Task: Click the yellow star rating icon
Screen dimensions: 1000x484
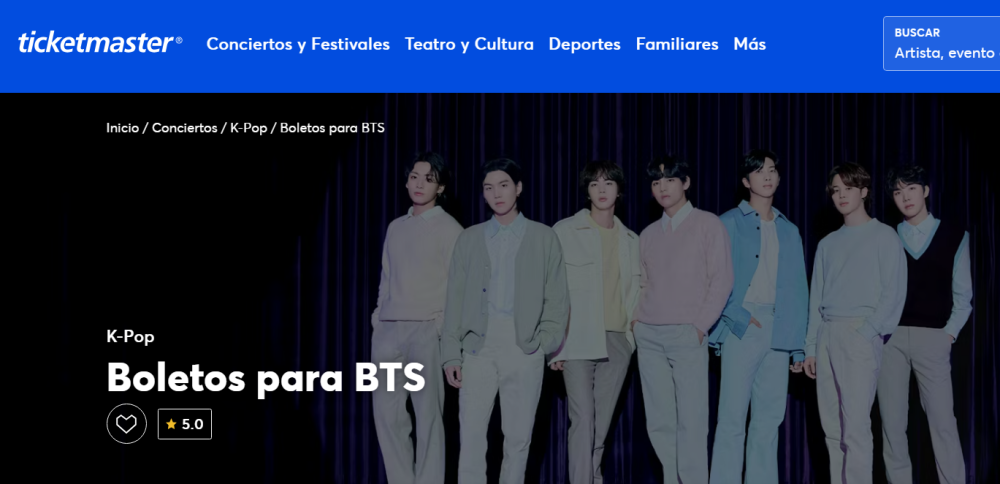Action: click(171, 424)
